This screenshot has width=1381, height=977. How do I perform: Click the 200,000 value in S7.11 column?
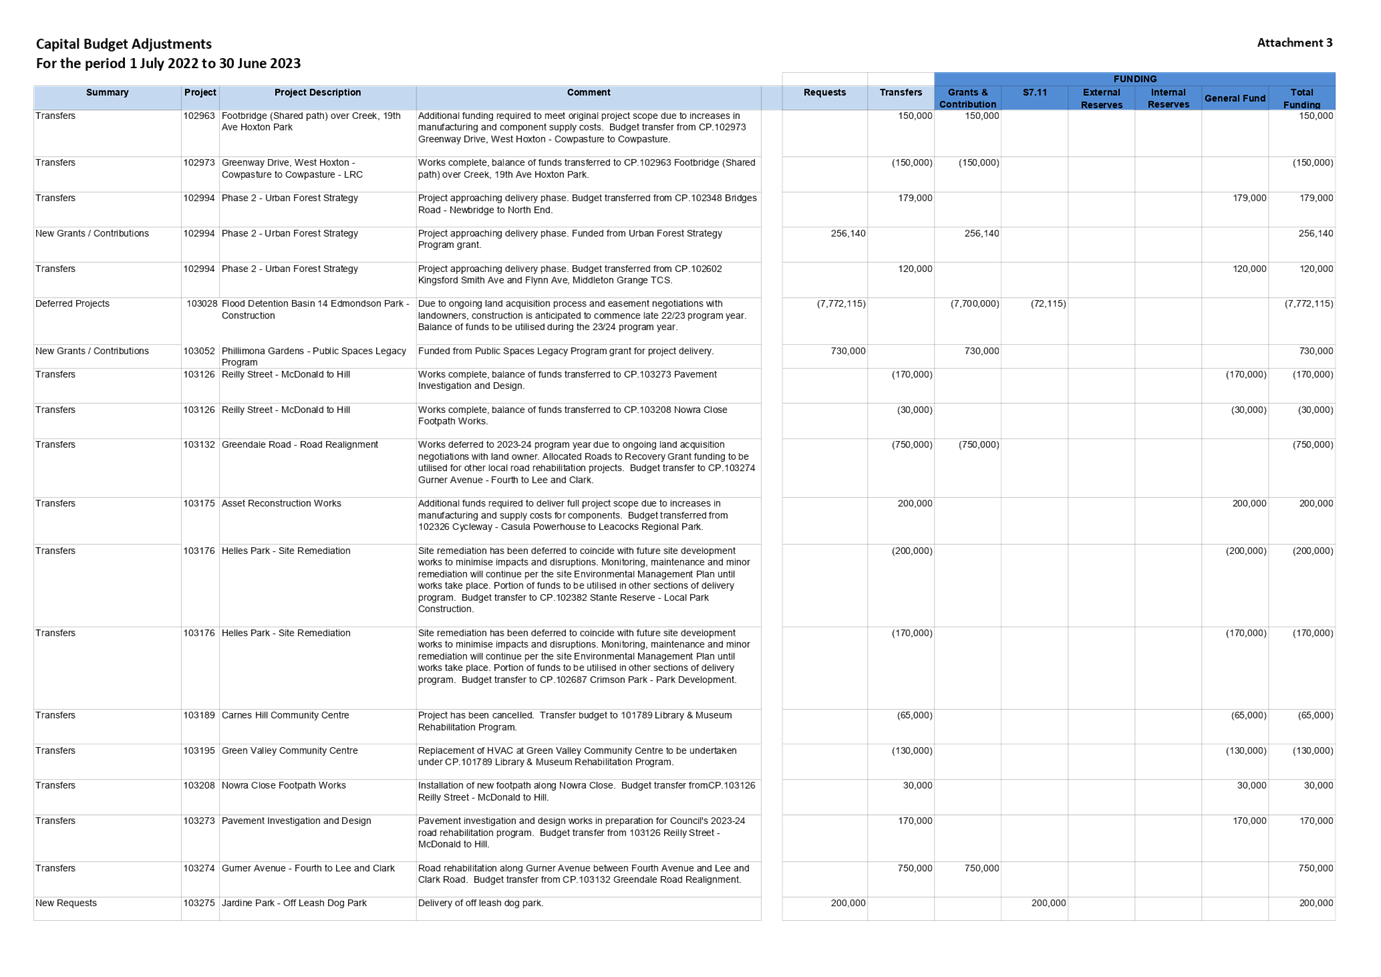(1048, 904)
